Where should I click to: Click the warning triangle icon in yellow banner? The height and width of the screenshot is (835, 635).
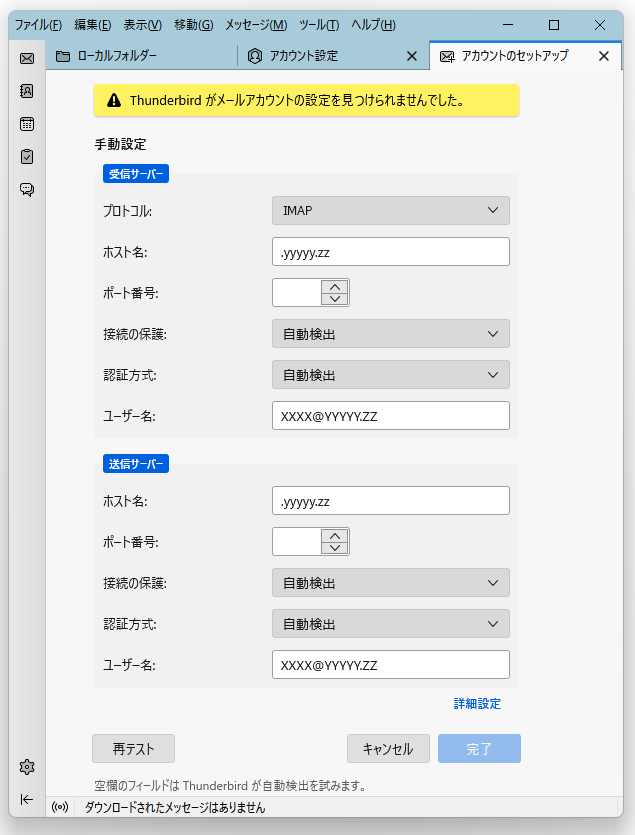[114, 100]
